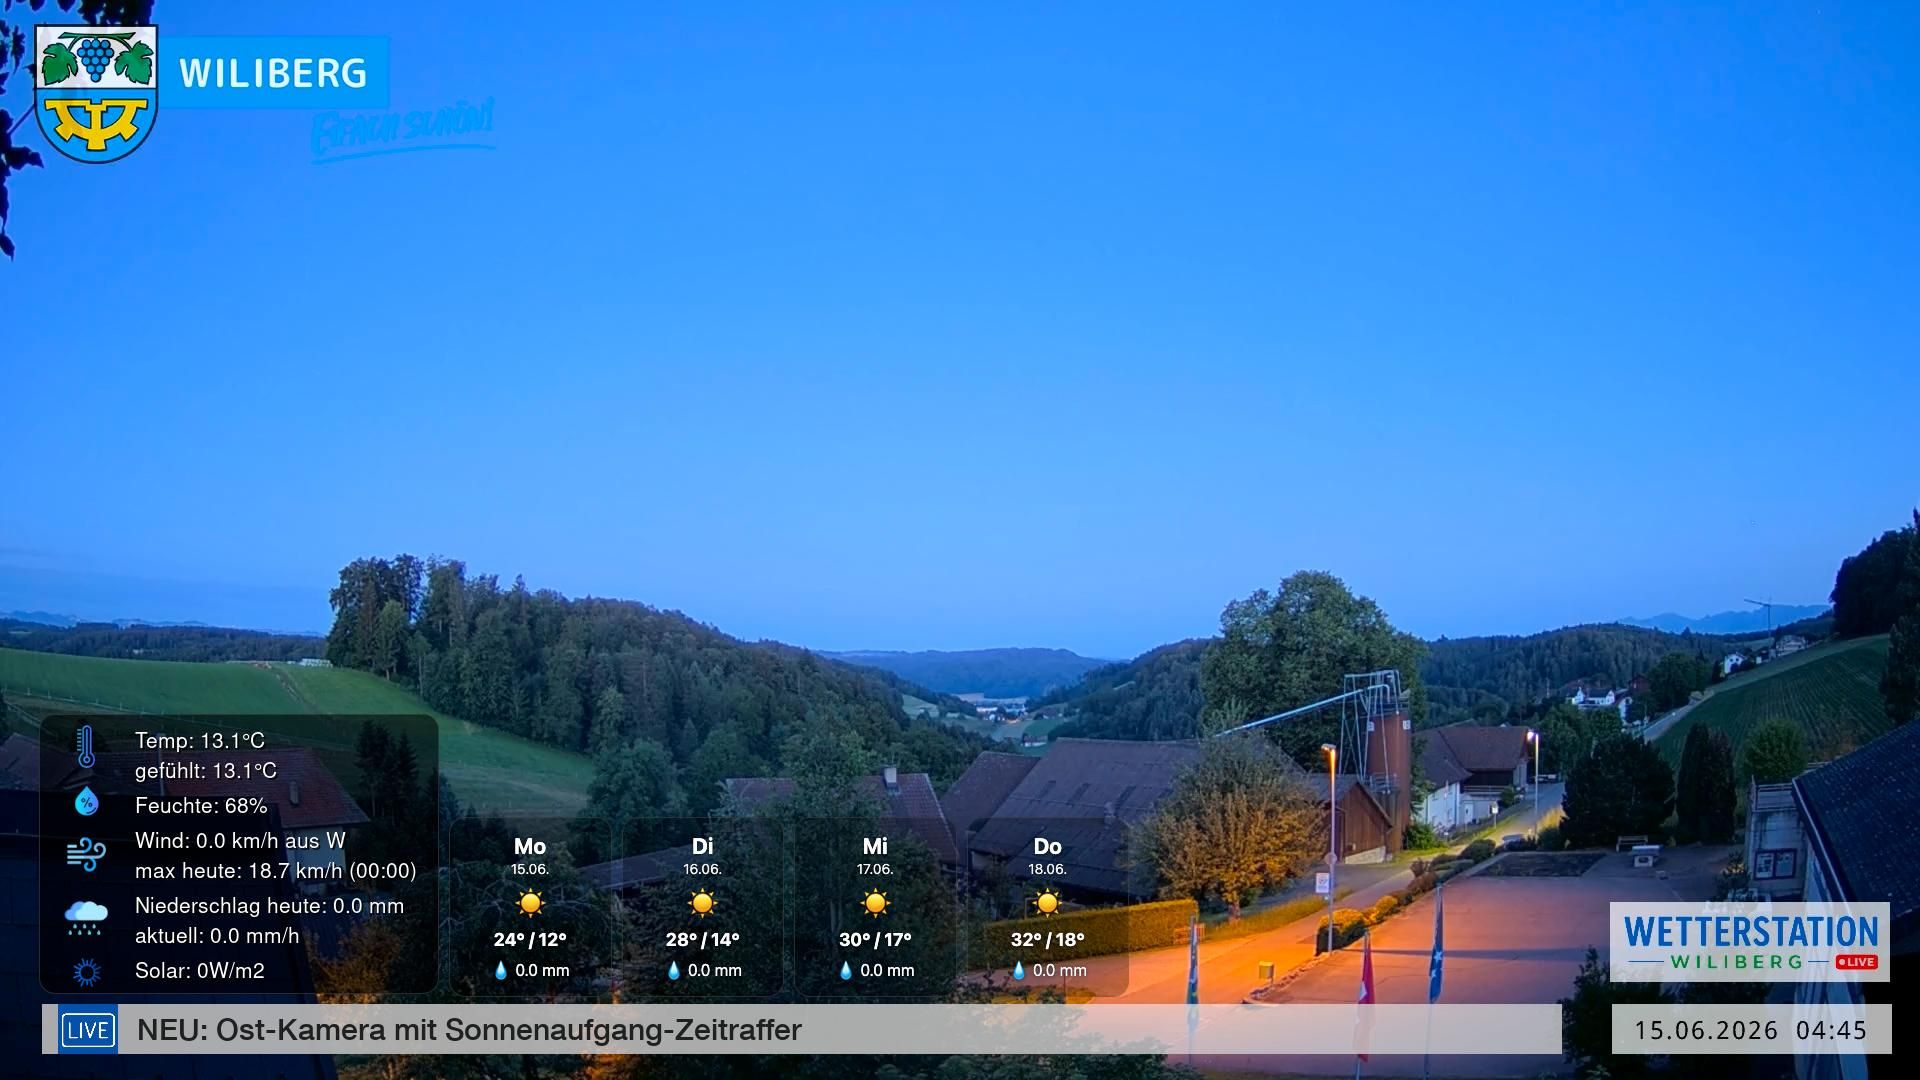Viewport: 1920px width, 1080px height.
Task: Click the date '15.06.2026' in timestamp
Action: (1706, 1030)
